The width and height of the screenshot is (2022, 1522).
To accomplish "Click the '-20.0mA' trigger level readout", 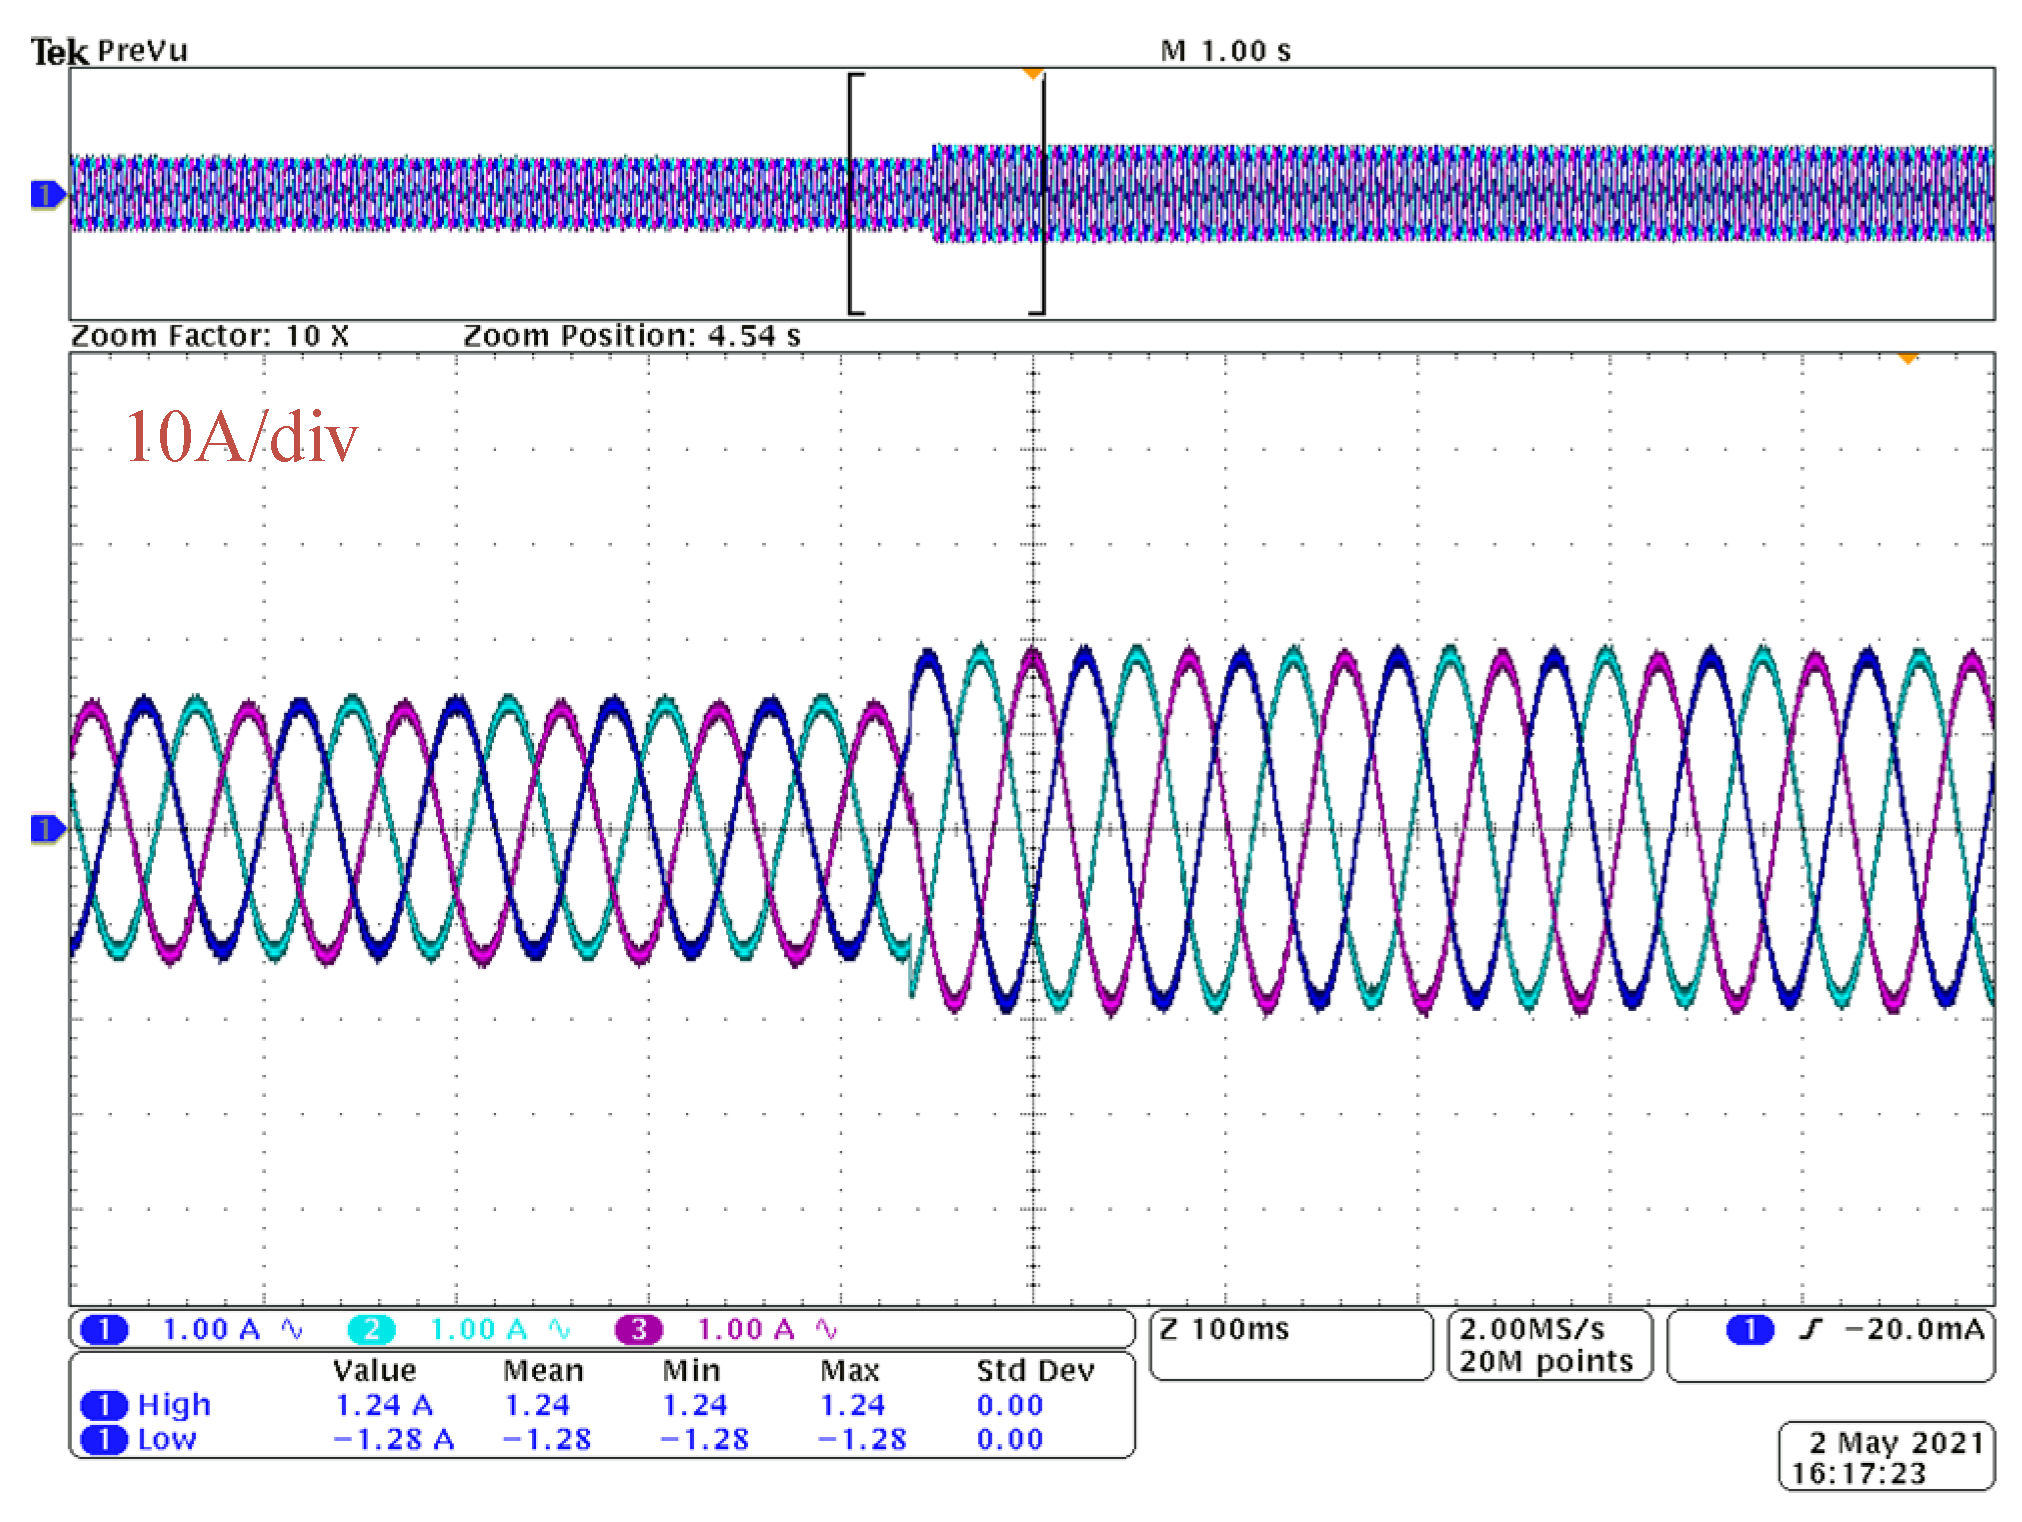I will [1914, 1329].
